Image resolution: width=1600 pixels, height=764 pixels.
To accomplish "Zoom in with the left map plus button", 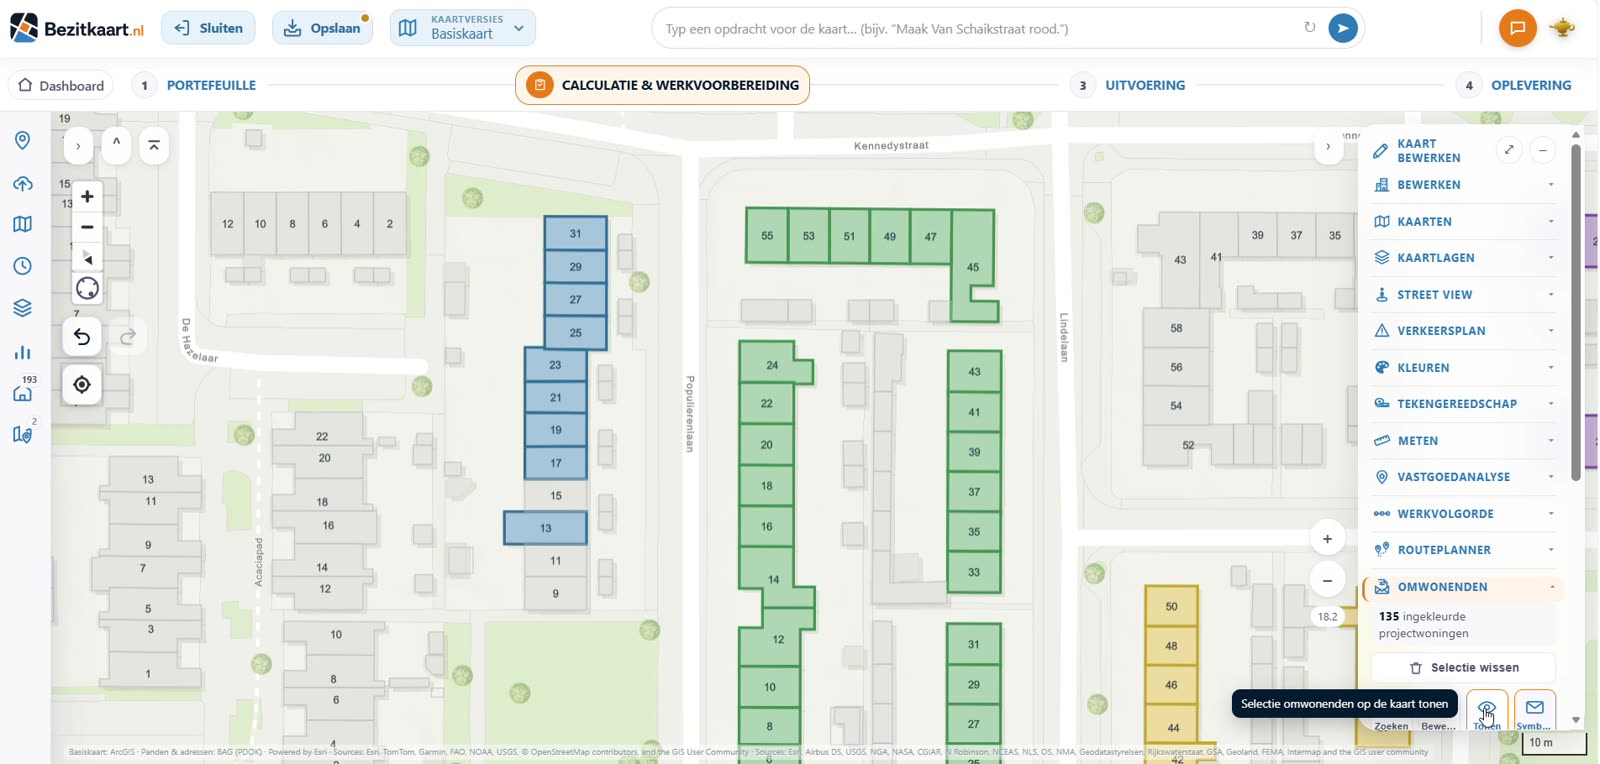I will coord(87,197).
